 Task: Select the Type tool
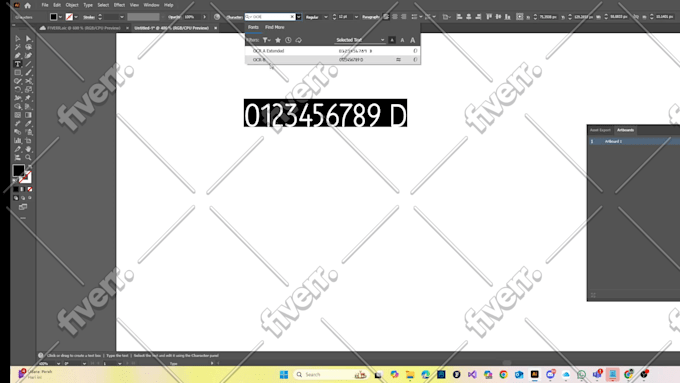pos(18,64)
